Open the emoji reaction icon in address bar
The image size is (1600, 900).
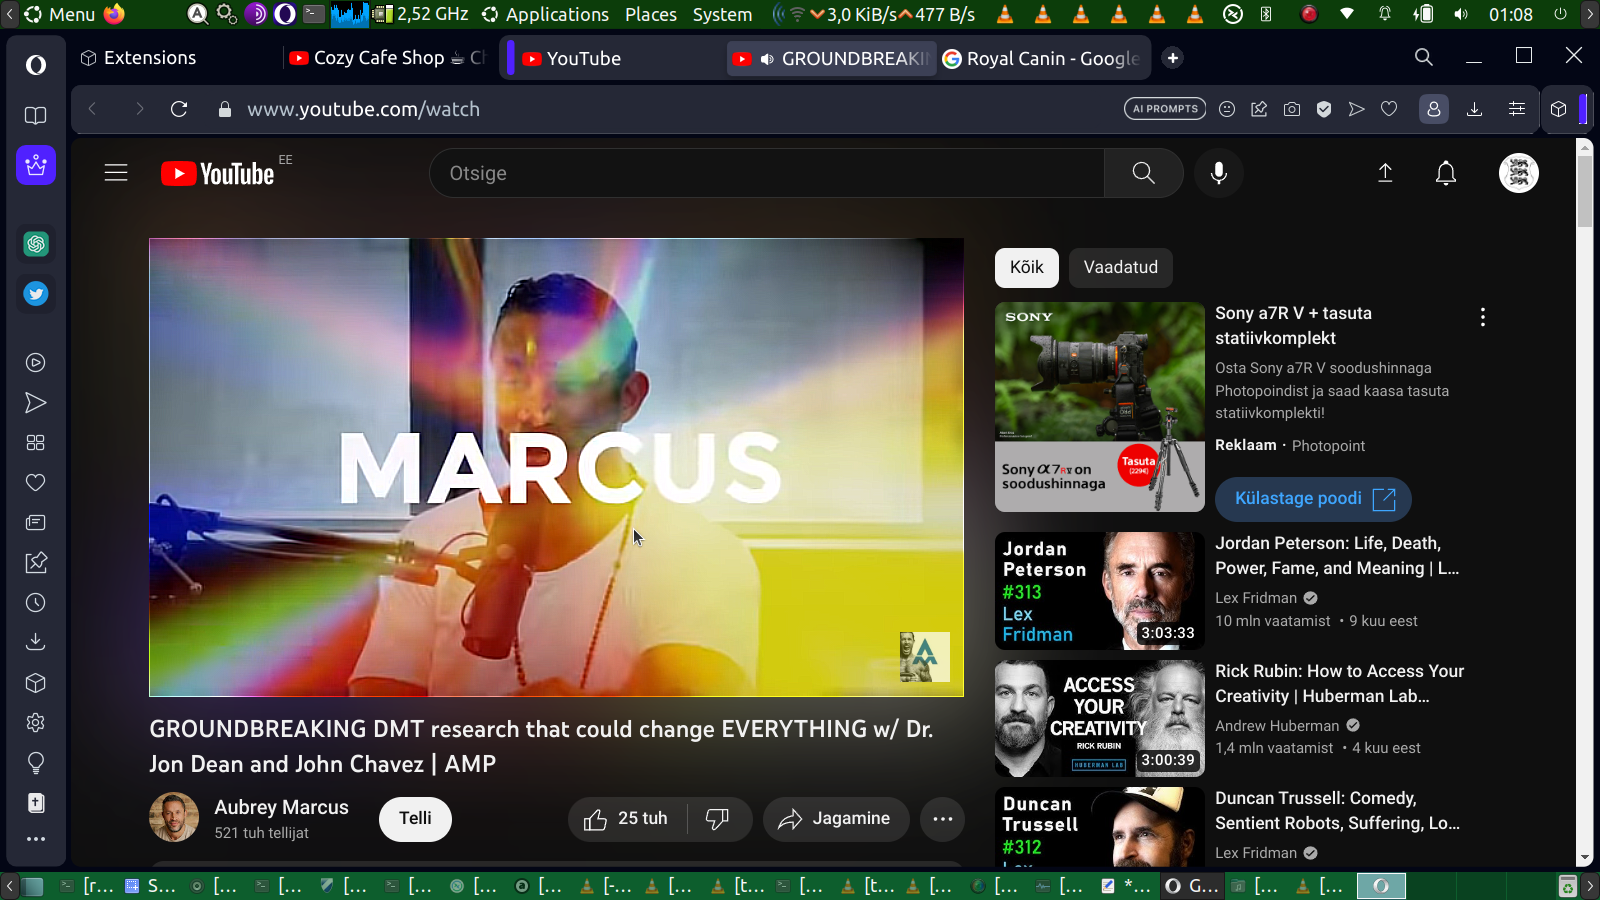coord(1227,109)
